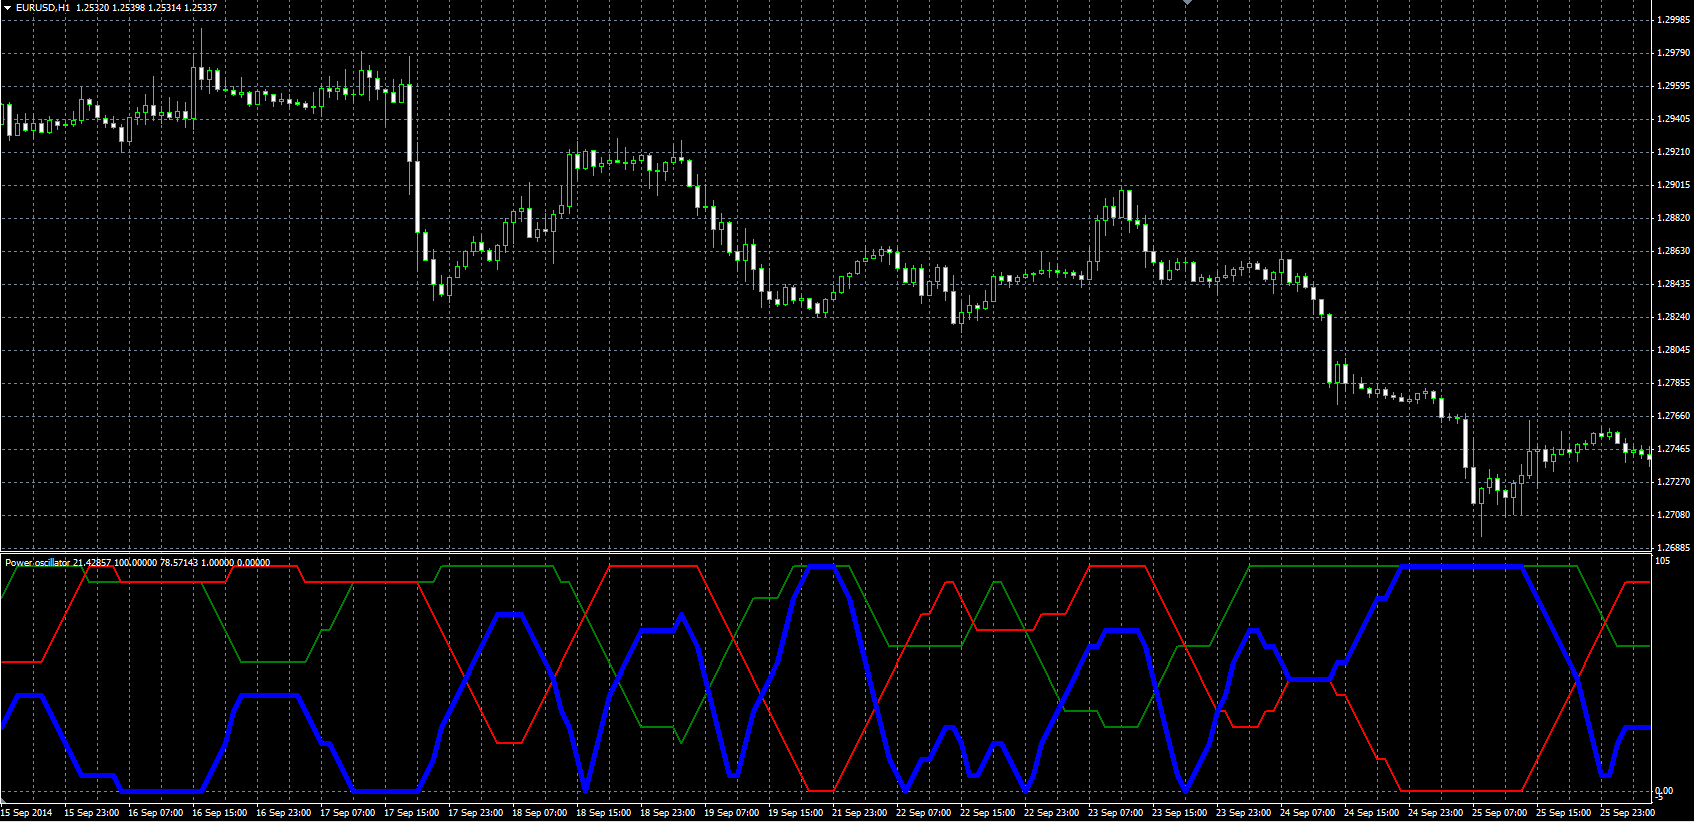The width and height of the screenshot is (1694, 822).
Task: Click the 17 Sep 23:00 time label
Action: (x=476, y=812)
